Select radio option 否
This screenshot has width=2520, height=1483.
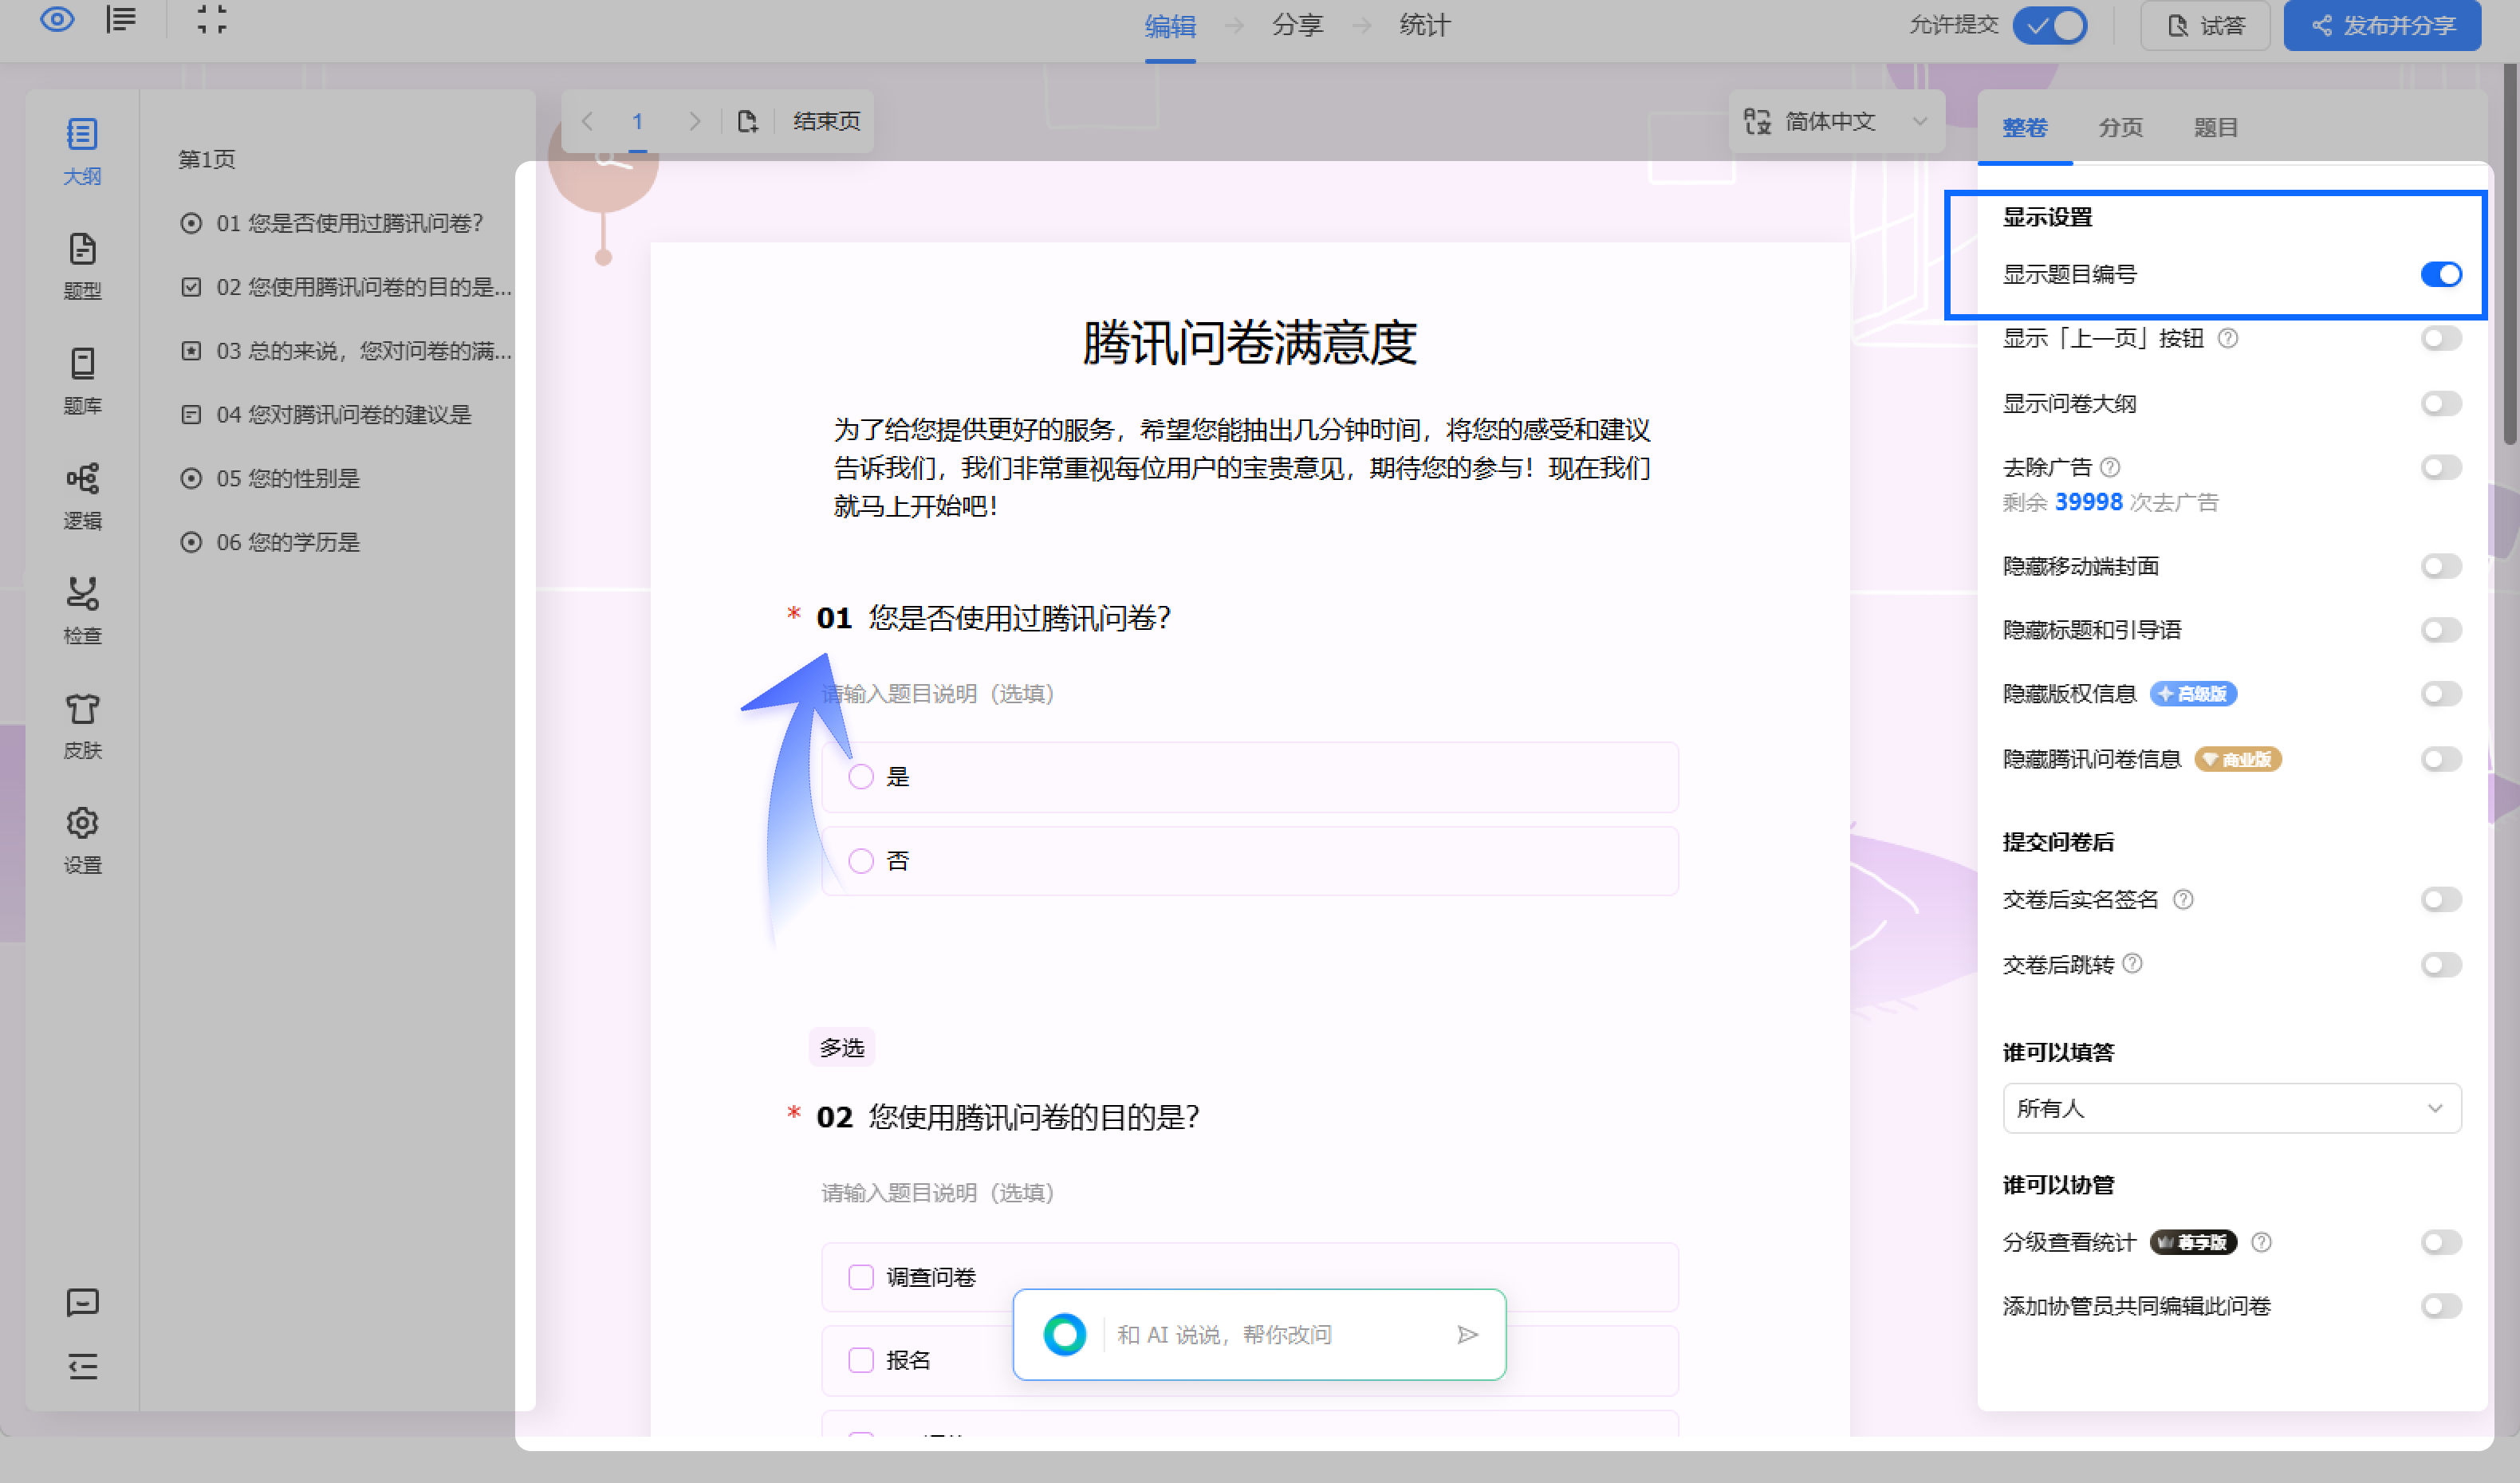(x=860, y=861)
